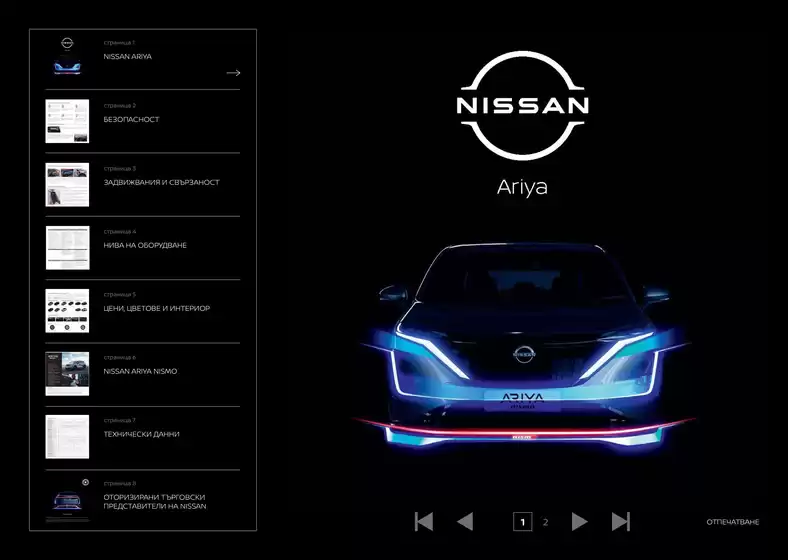The height and width of the screenshot is (560, 788).
Task: Click the page 5 prices thumbnail
Action: click(67, 311)
